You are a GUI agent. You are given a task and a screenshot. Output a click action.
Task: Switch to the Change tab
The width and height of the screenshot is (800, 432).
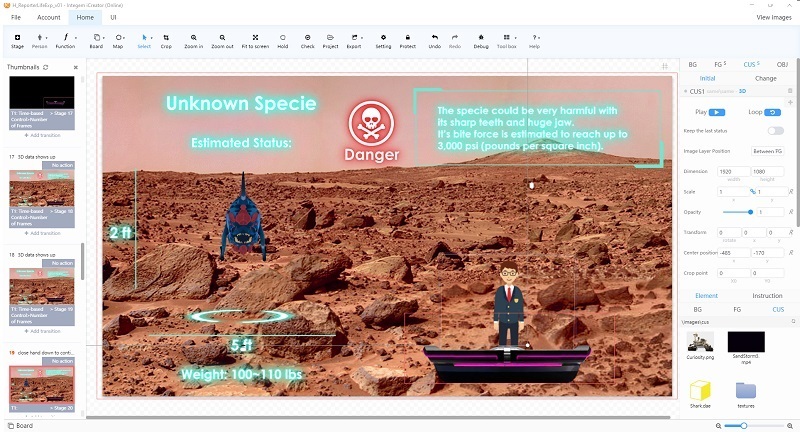765,79
